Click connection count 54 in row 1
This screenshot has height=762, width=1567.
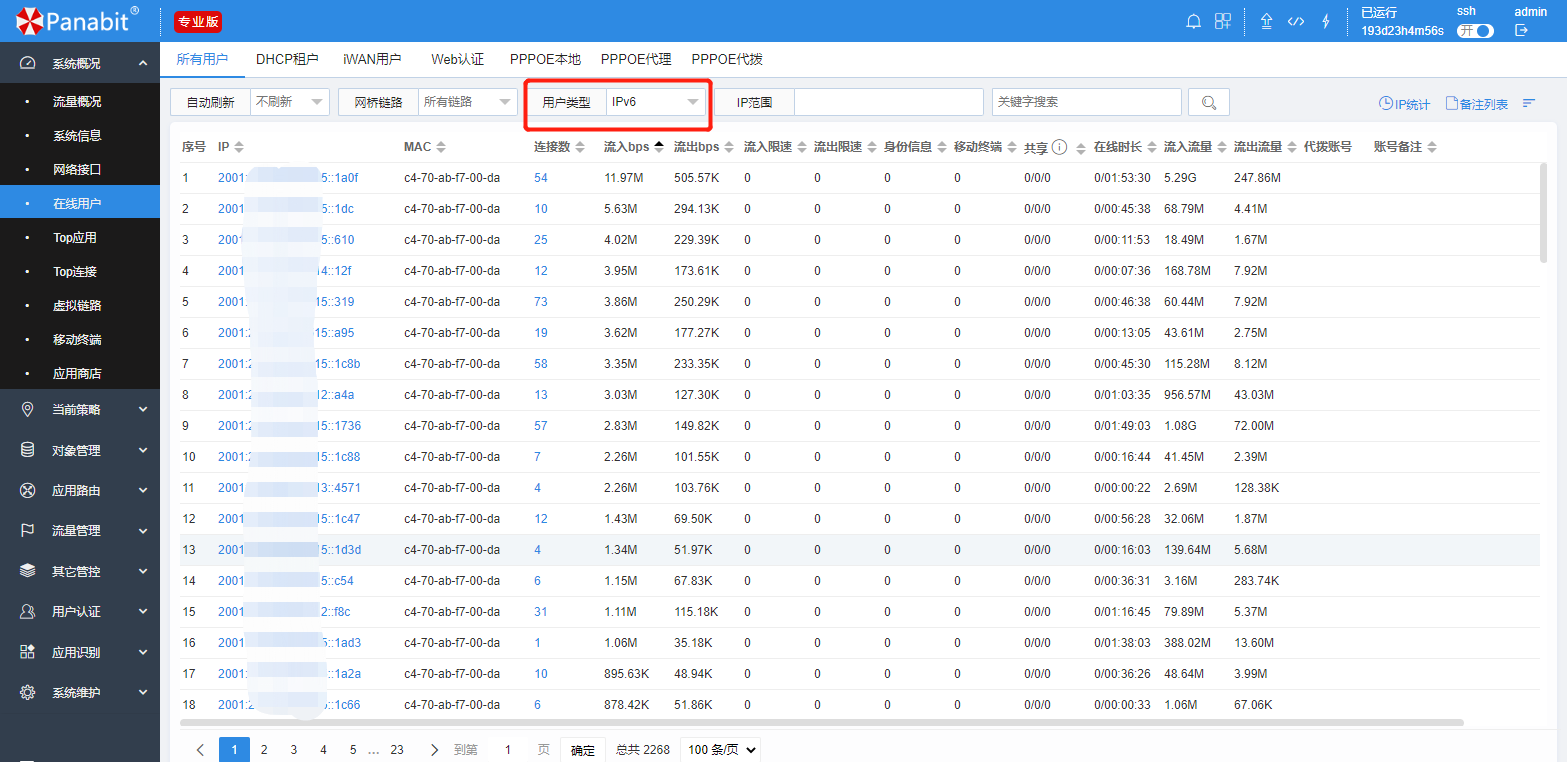coord(541,178)
